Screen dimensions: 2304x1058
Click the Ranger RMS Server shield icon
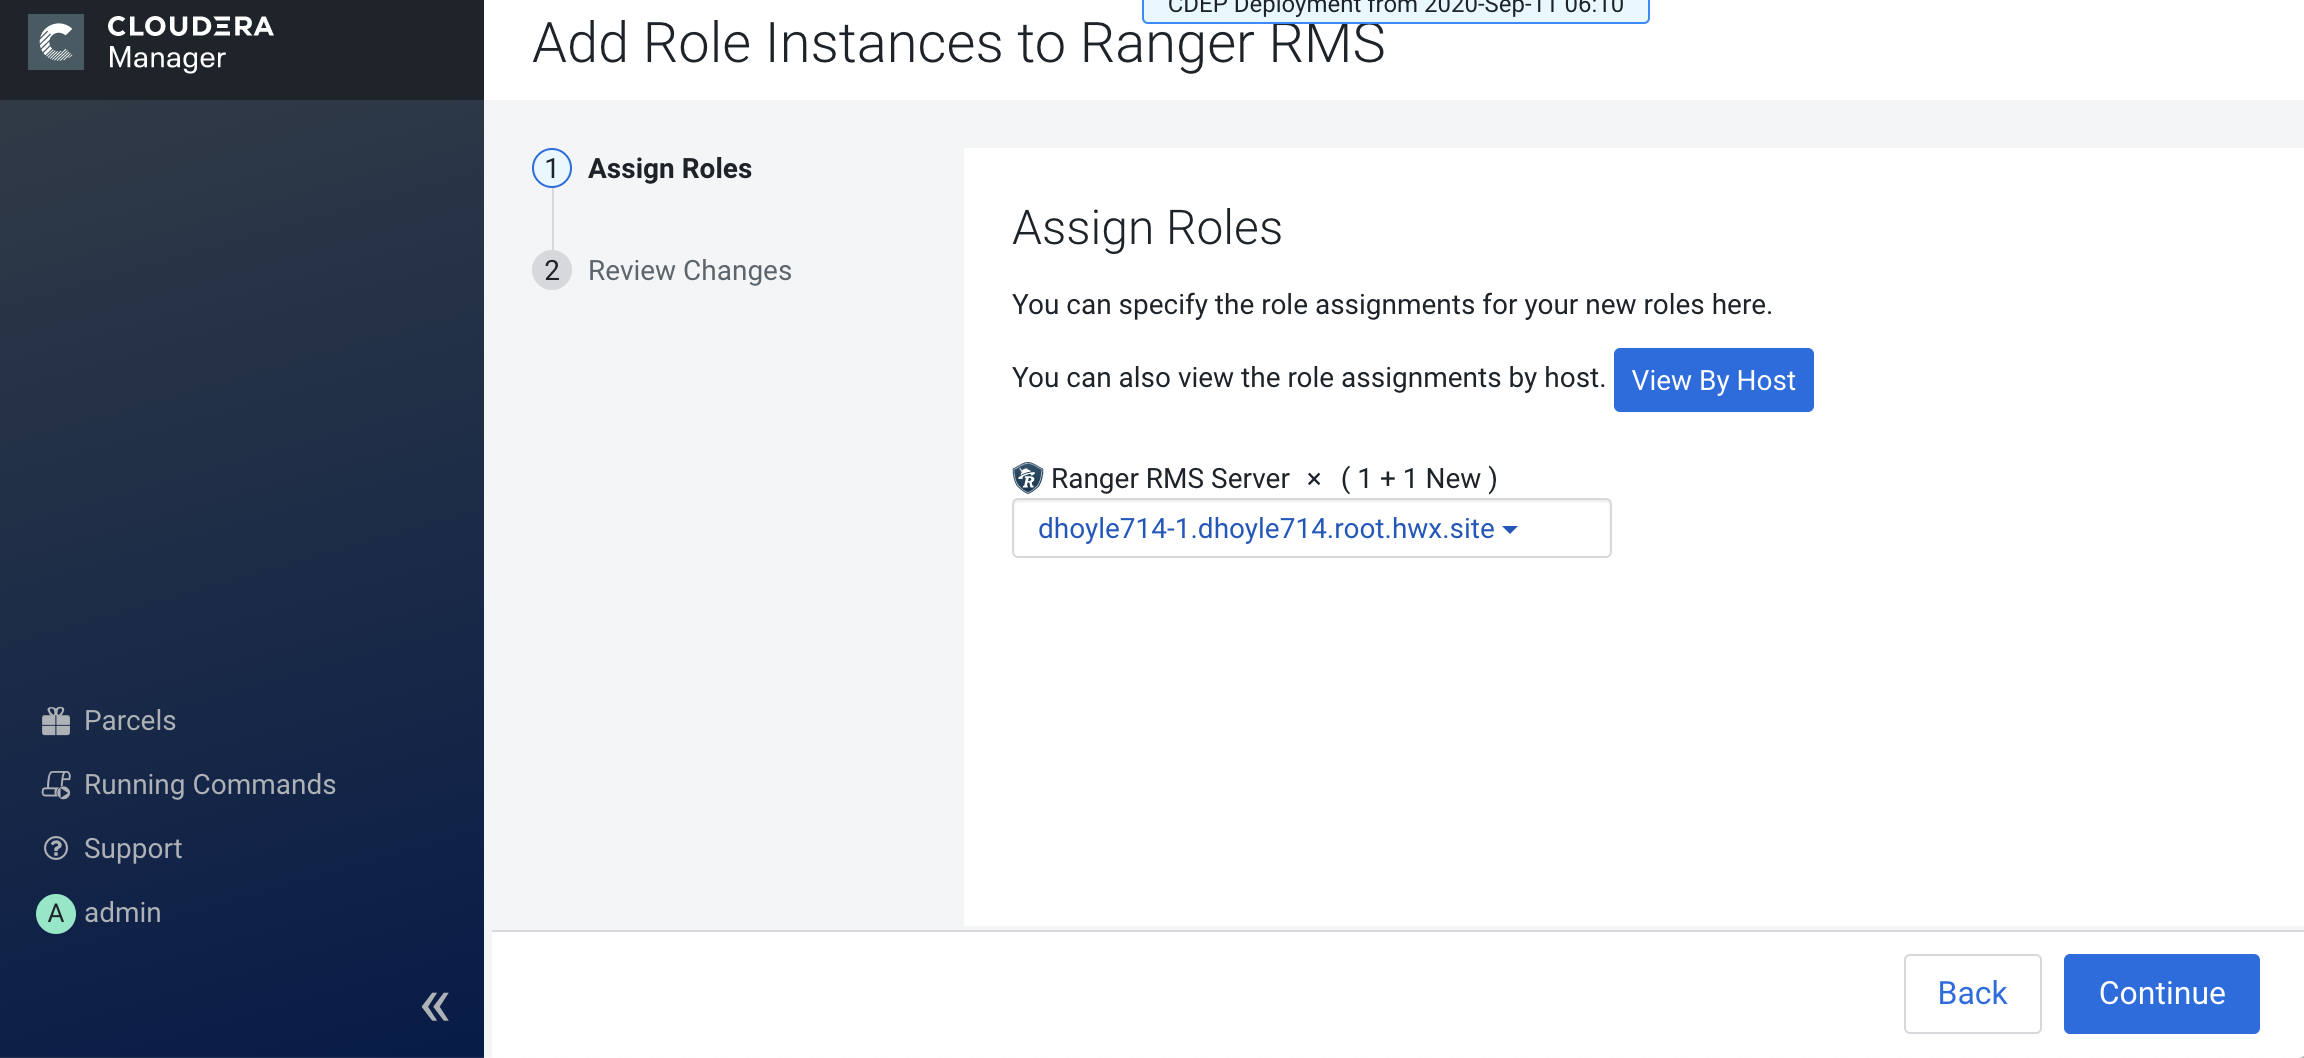(x=1027, y=478)
